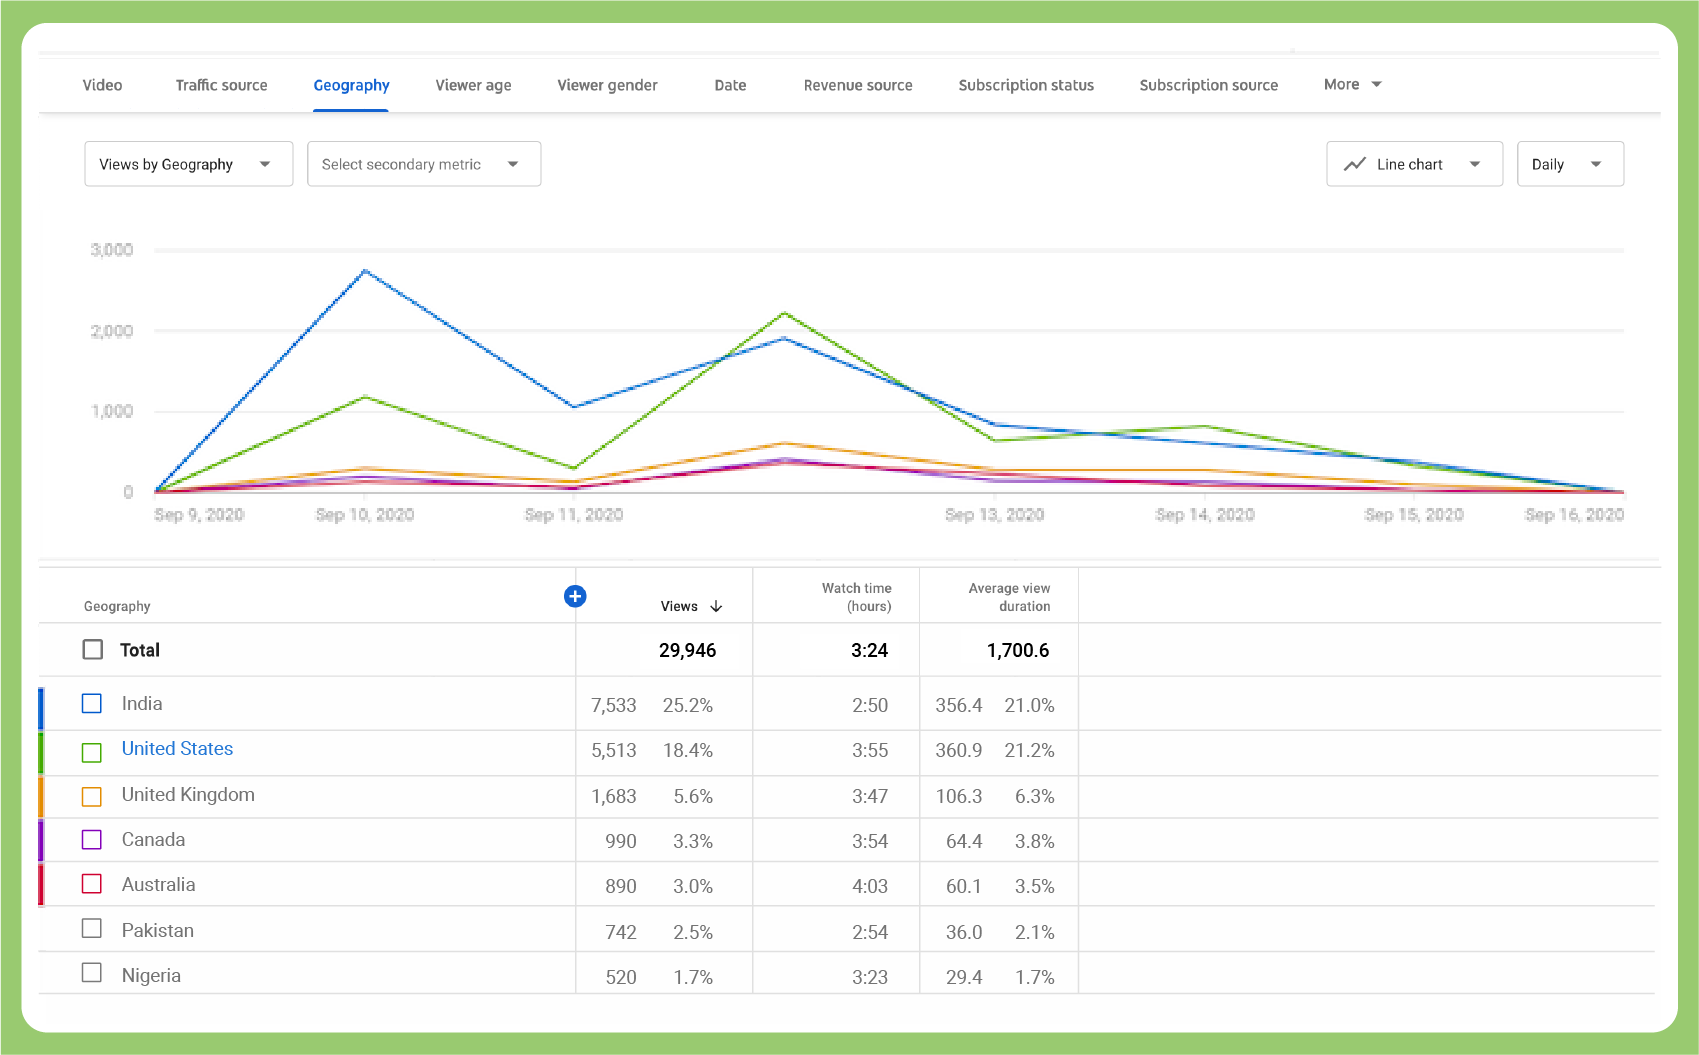Click the United Kingdom country name
This screenshot has height=1055, width=1699.
tap(188, 795)
